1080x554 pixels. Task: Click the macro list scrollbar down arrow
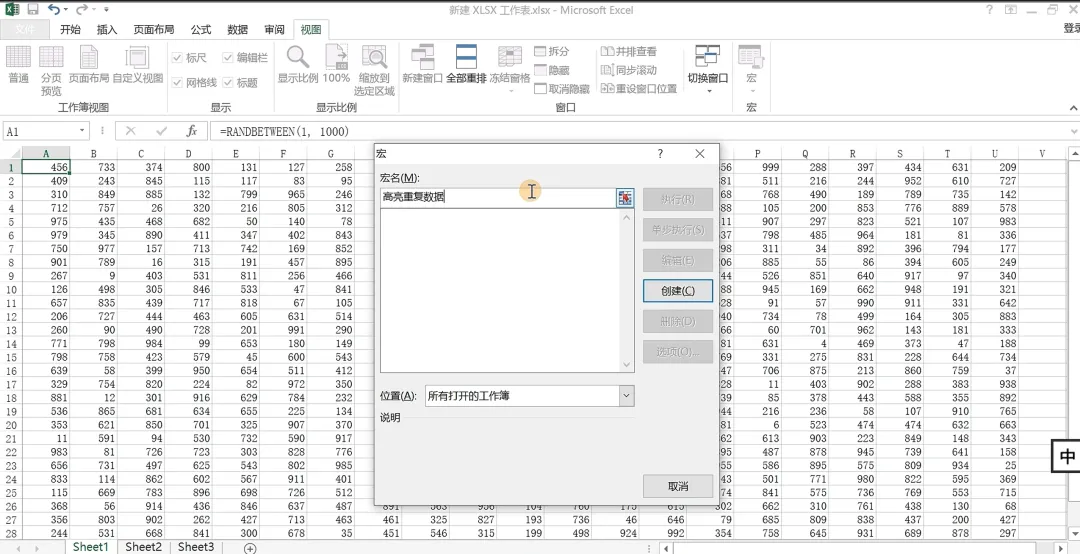[x=626, y=365]
